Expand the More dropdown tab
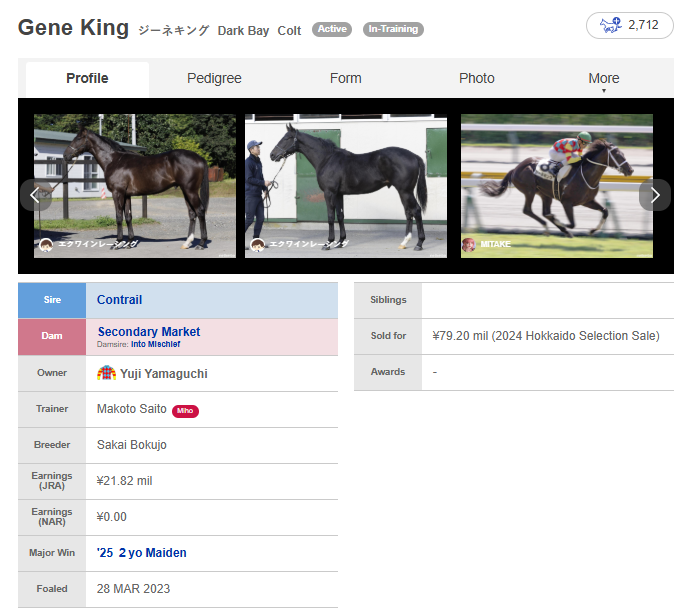Image resolution: width=681 pixels, height=612 pixels. [604, 79]
